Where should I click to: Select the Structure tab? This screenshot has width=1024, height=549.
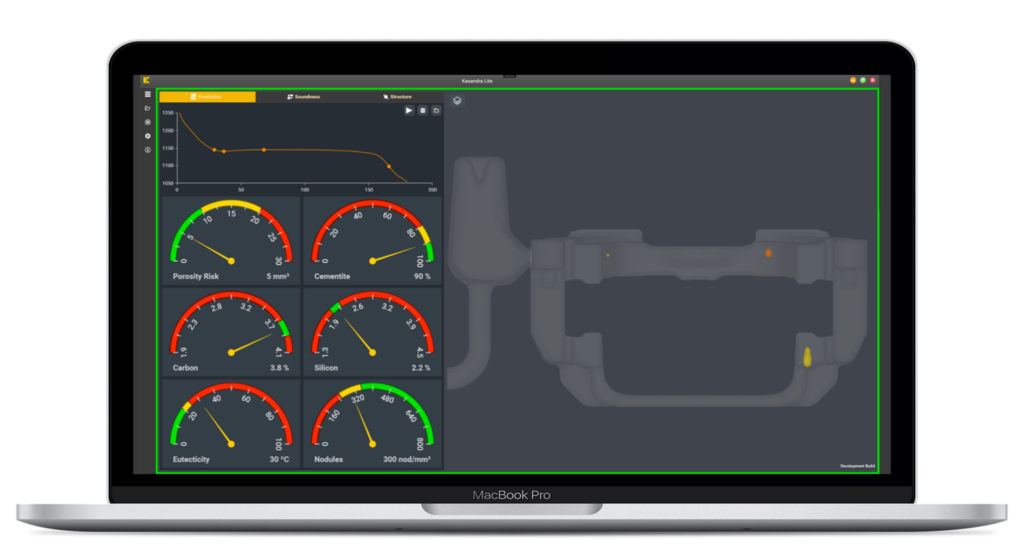coord(397,97)
